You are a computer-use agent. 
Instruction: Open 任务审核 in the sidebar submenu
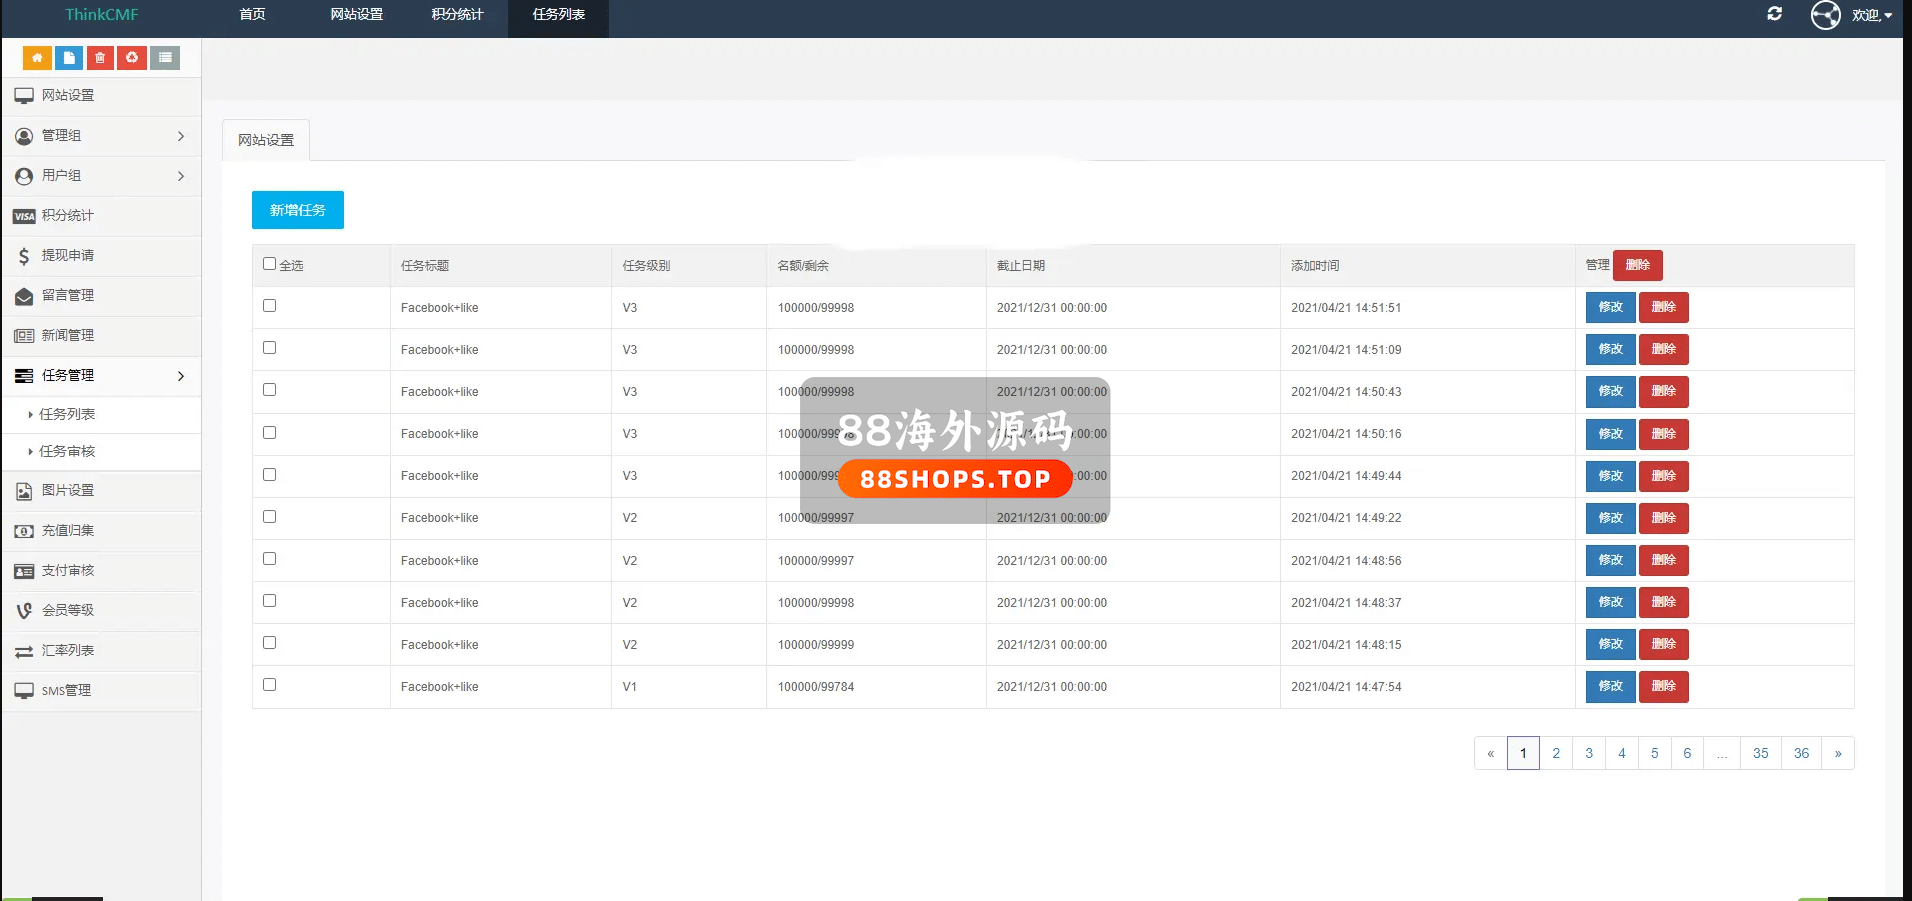(67, 452)
